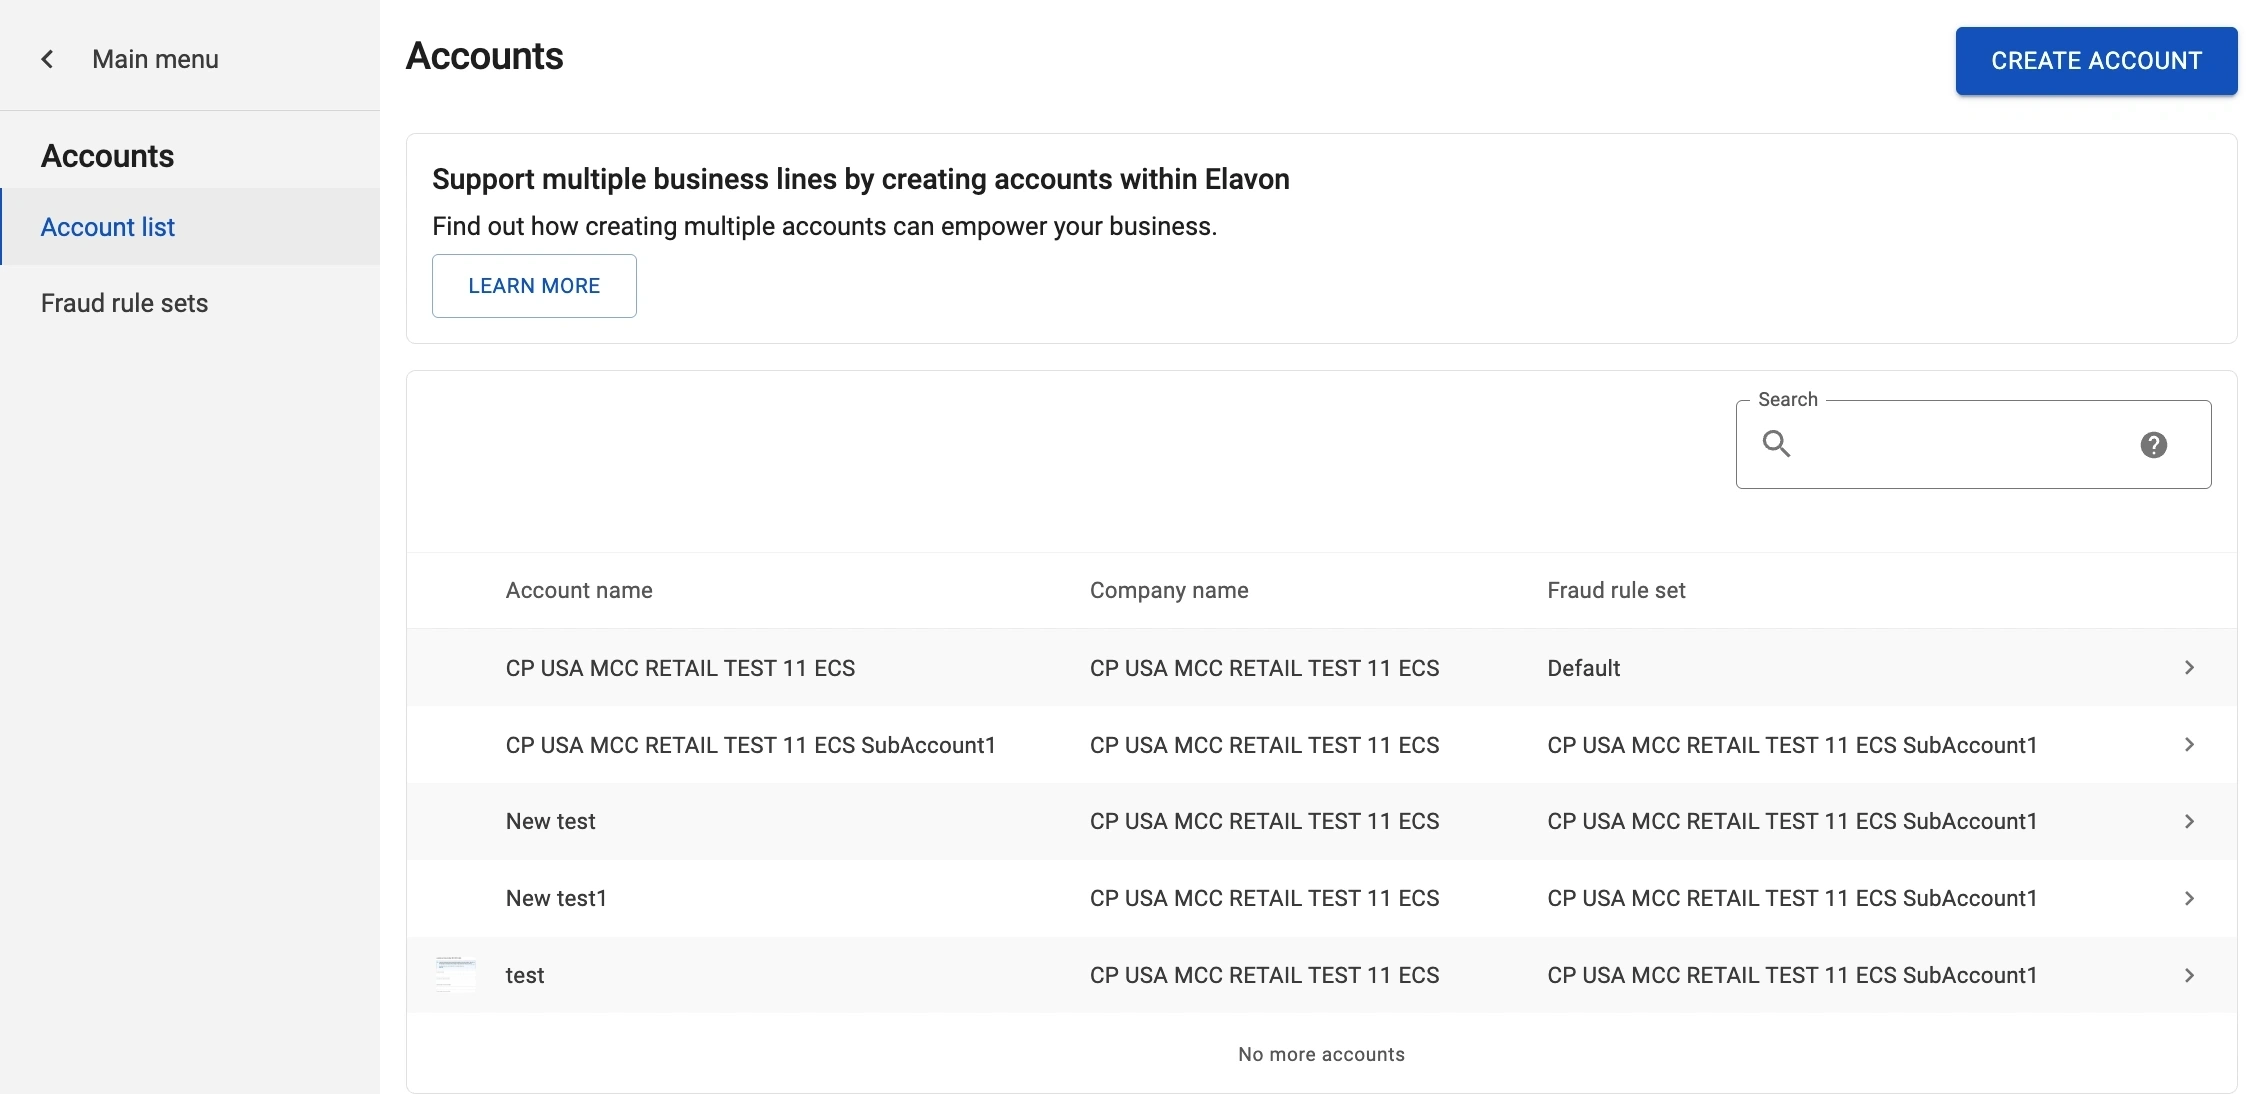This screenshot has width=2246, height=1094.
Task: Select the New test1 account row
Action: point(556,899)
